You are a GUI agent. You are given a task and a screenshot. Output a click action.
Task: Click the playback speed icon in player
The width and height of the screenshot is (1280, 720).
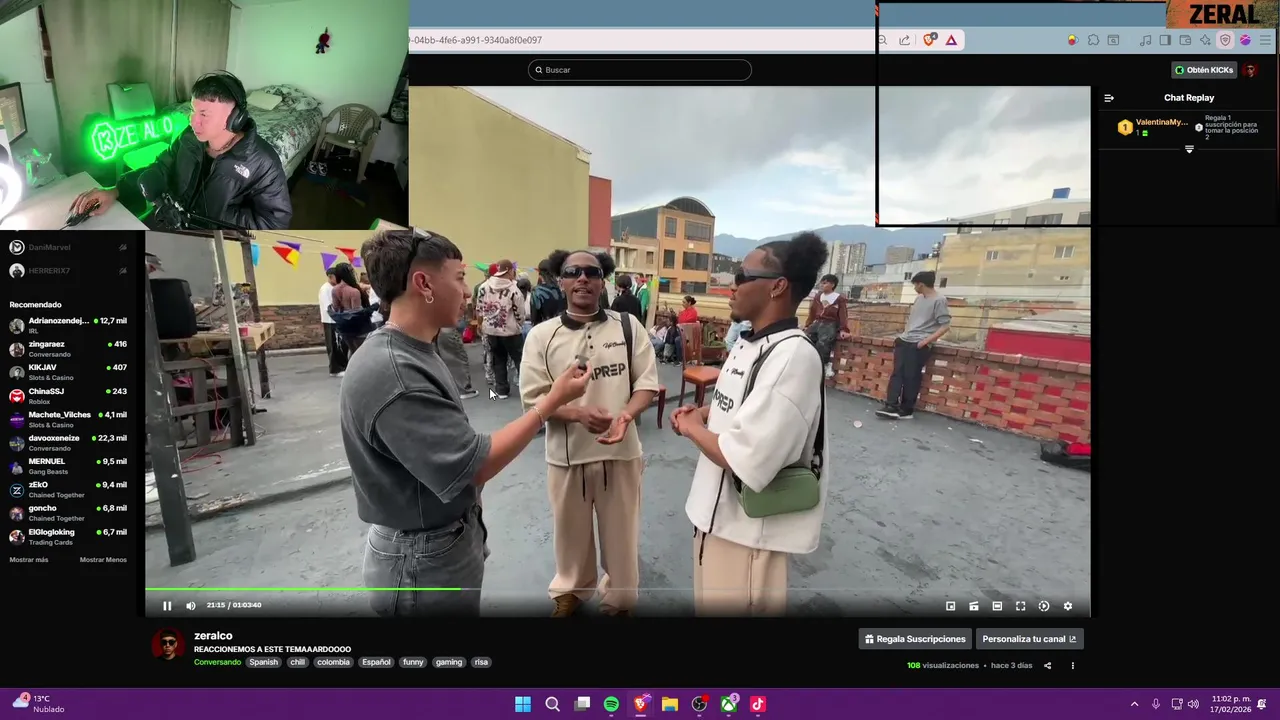[1044, 606]
